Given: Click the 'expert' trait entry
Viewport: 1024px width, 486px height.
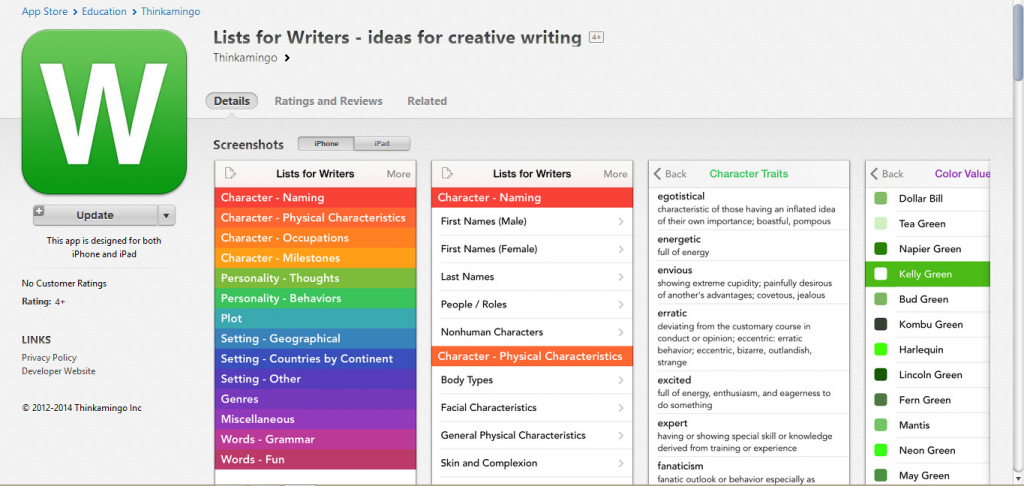Looking at the screenshot, I should point(748,436).
